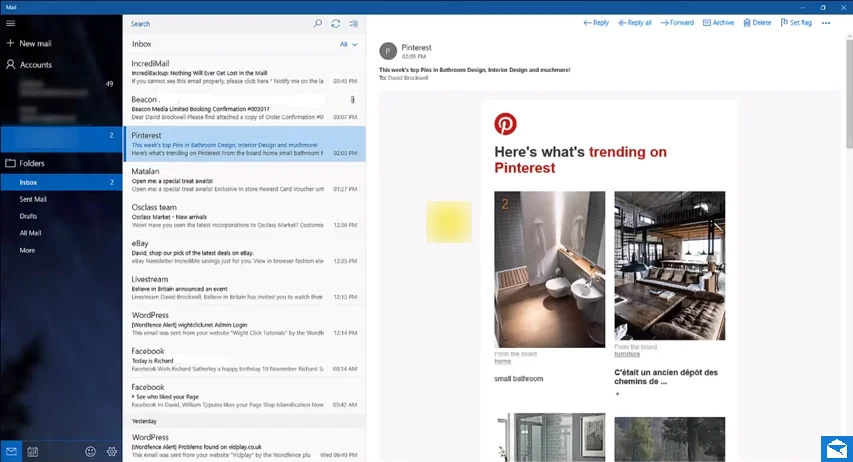Delete the Pinterest email

coord(756,22)
